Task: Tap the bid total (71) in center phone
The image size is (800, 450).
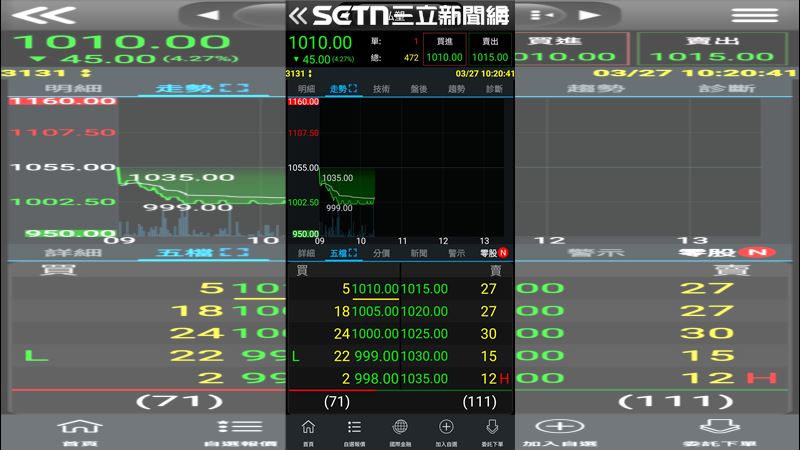Action: click(337, 402)
